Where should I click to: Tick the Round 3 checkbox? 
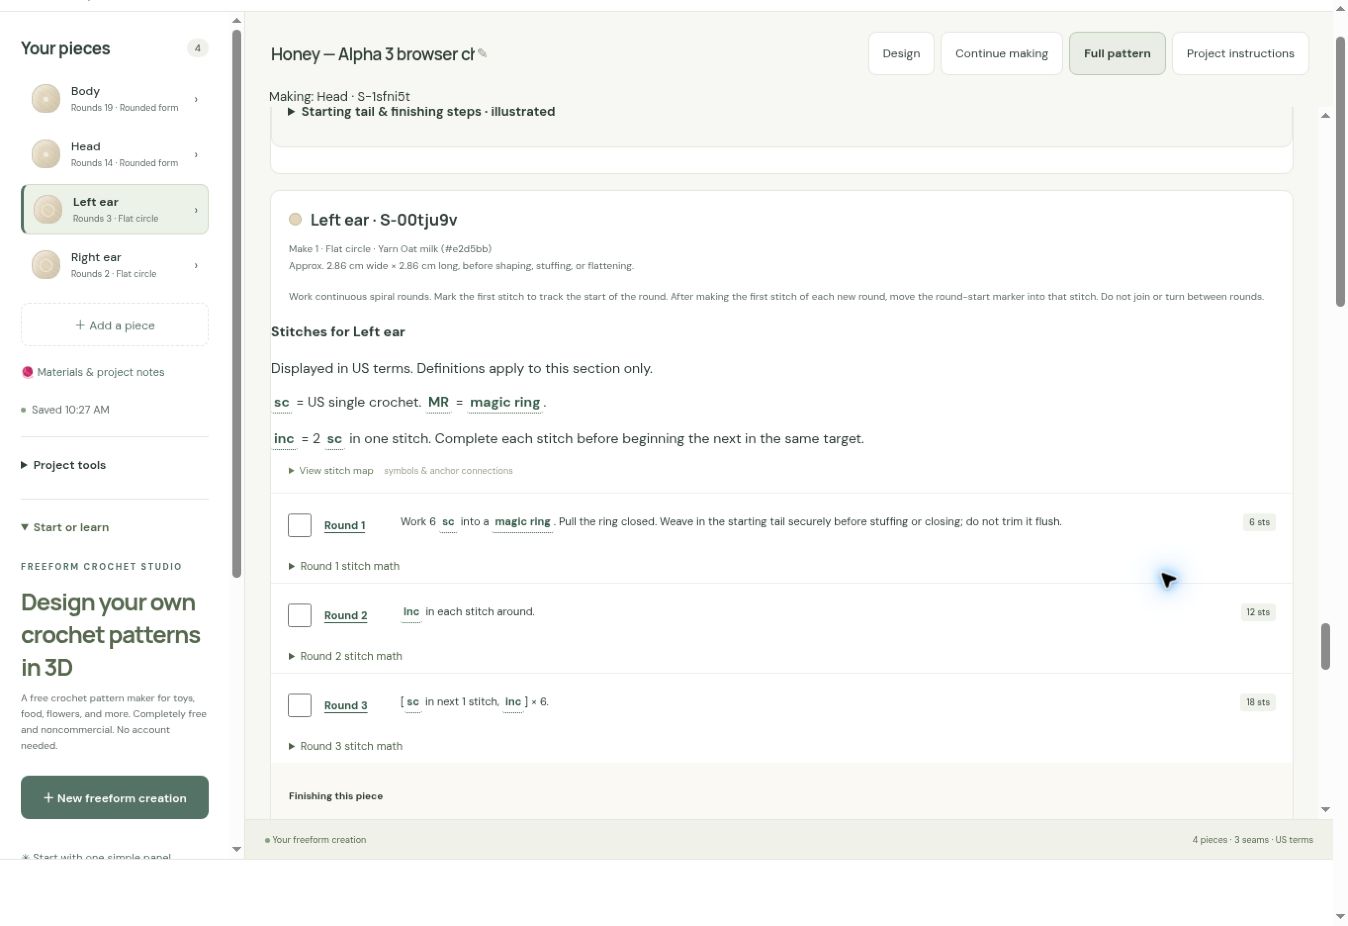(x=300, y=705)
